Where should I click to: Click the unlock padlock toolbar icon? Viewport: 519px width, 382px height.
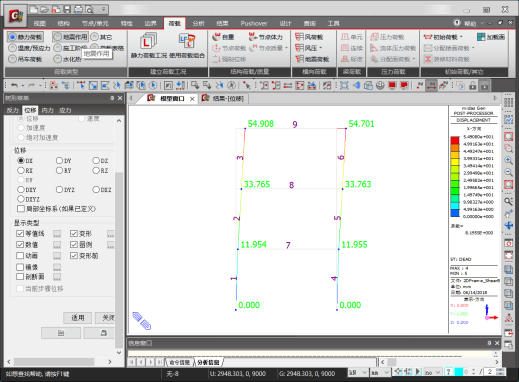pyautogui.click(x=473, y=86)
